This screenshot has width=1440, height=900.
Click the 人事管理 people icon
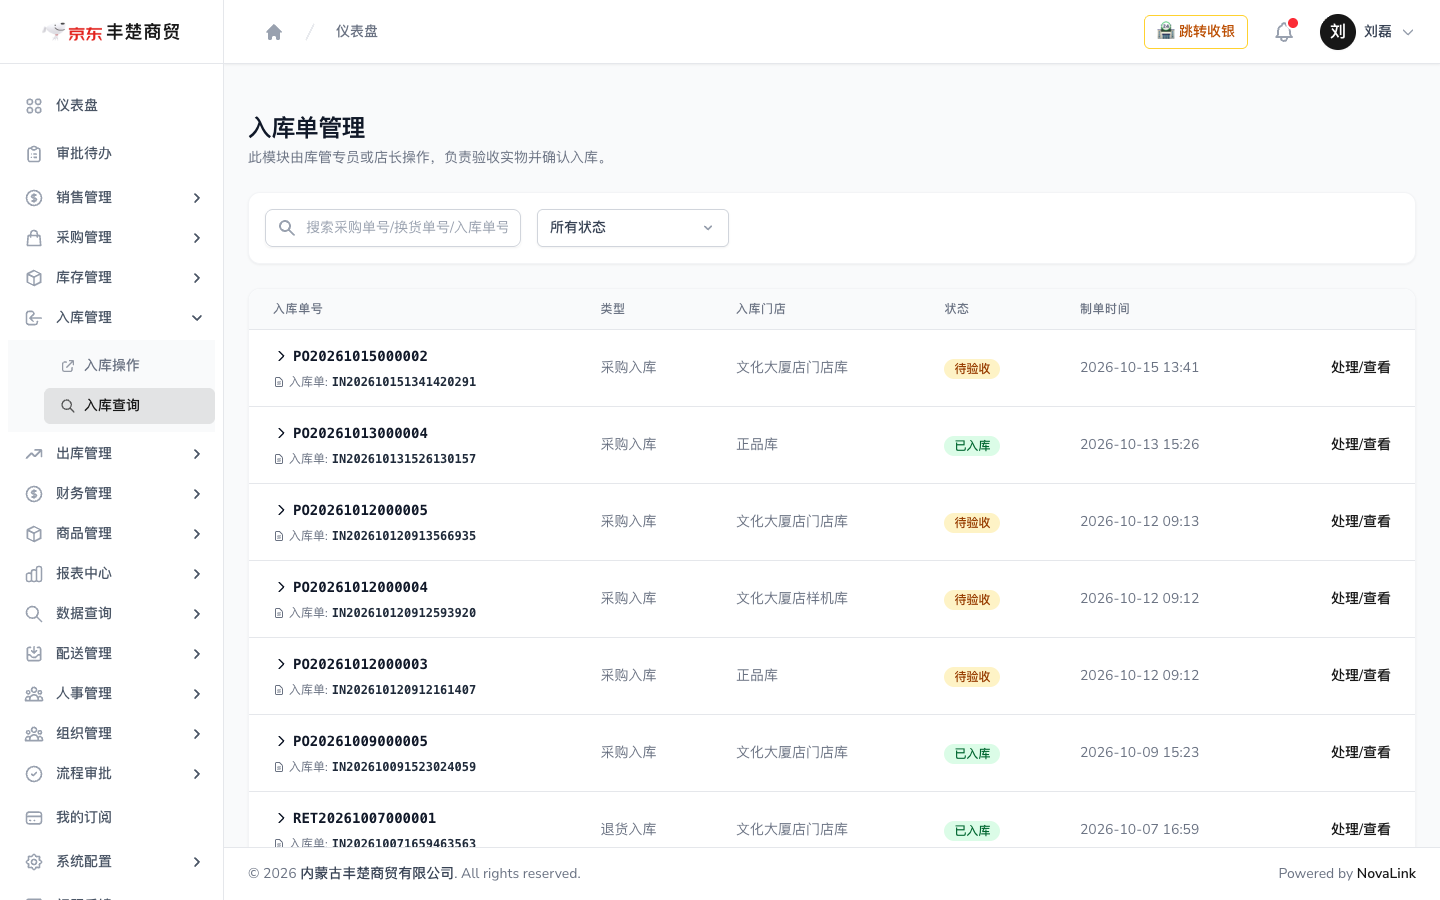[34, 694]
